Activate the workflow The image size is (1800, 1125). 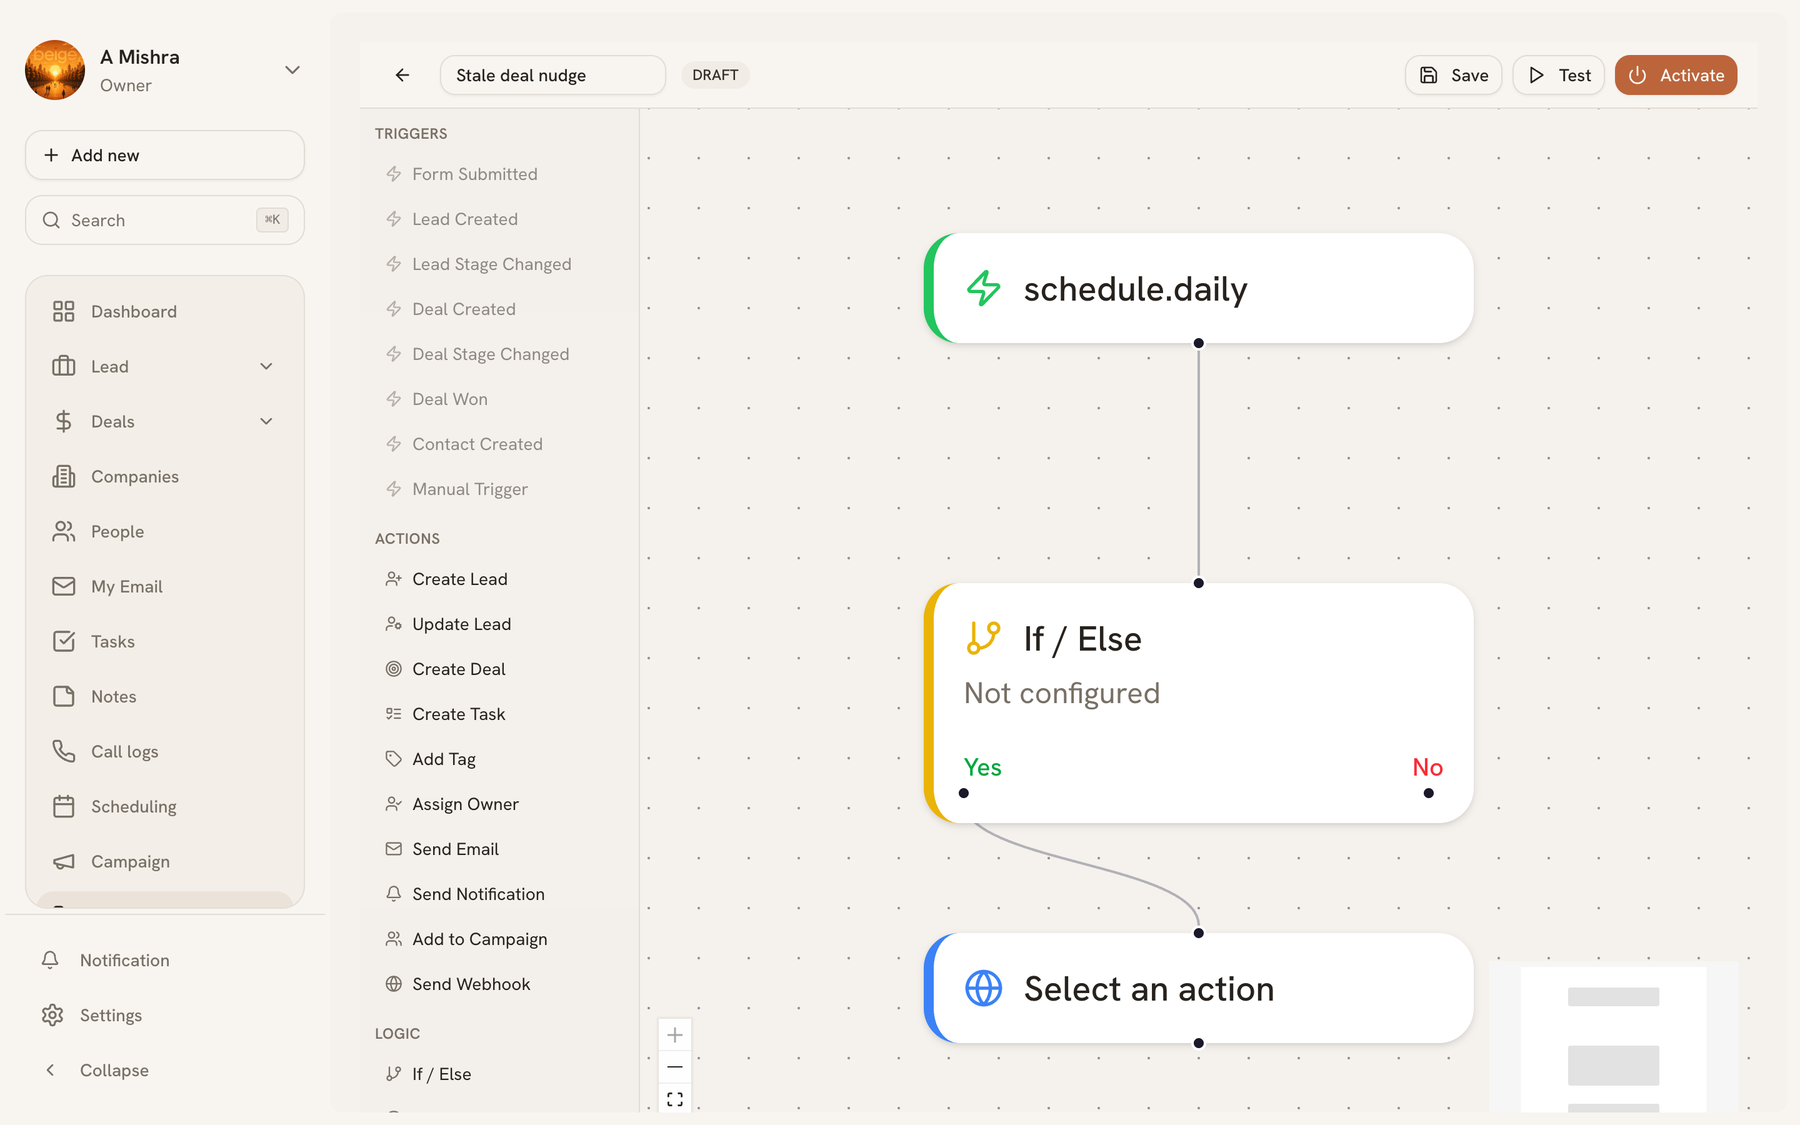[x=1676, y=75]
